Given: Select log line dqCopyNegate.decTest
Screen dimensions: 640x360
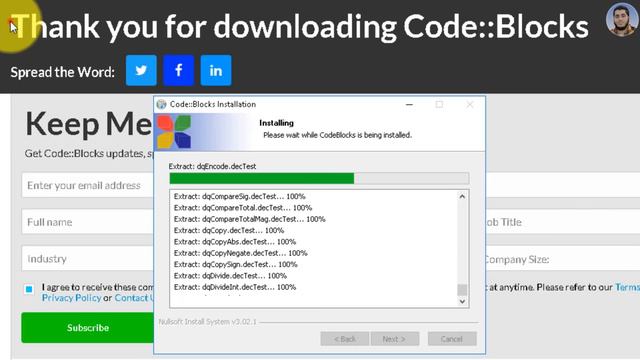Looking at the screenshot, I should click(x=241, y=253).
